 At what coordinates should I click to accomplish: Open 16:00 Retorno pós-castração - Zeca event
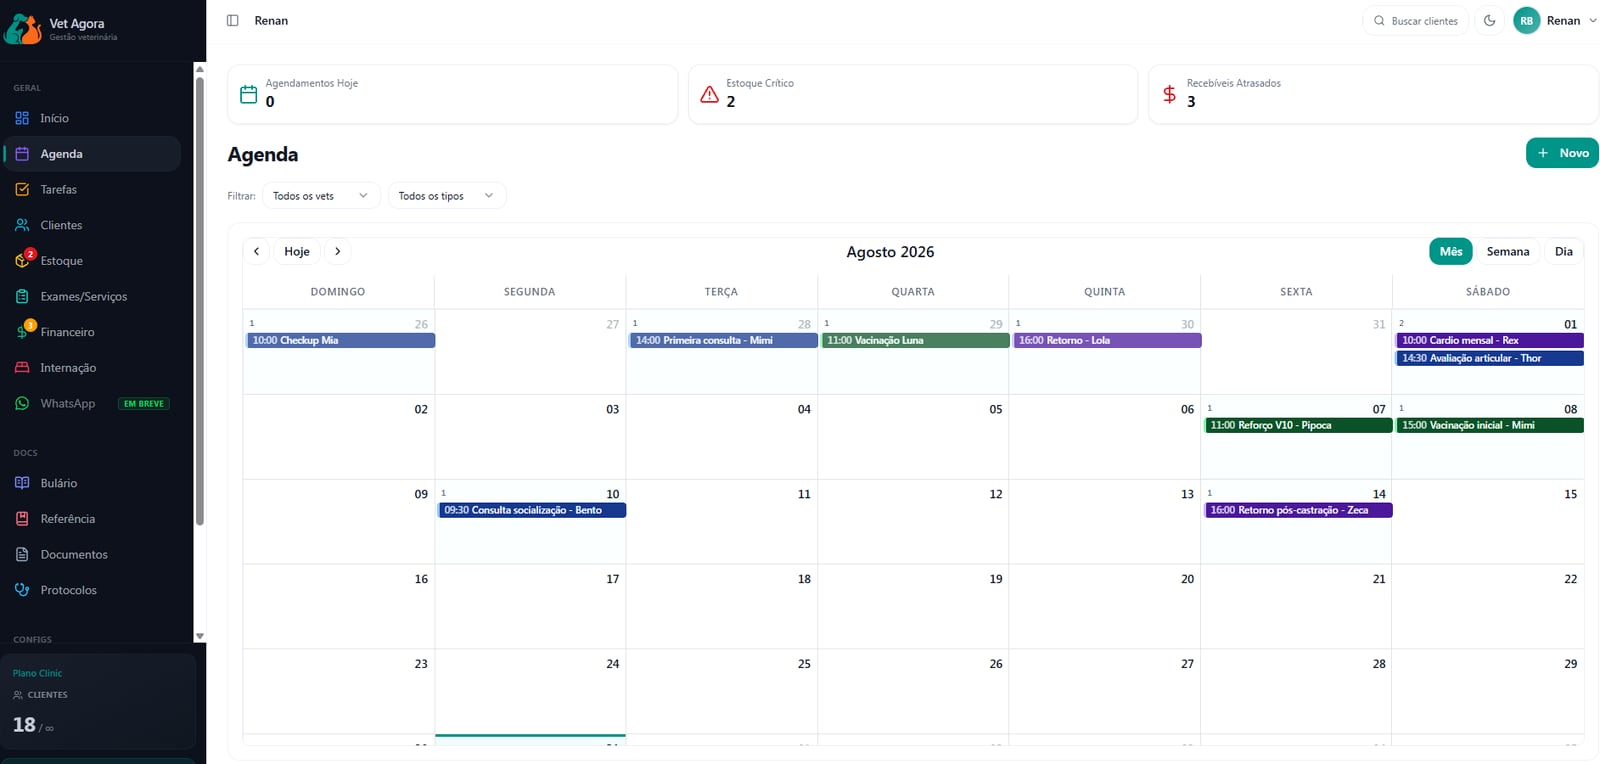pos(1299,510)
